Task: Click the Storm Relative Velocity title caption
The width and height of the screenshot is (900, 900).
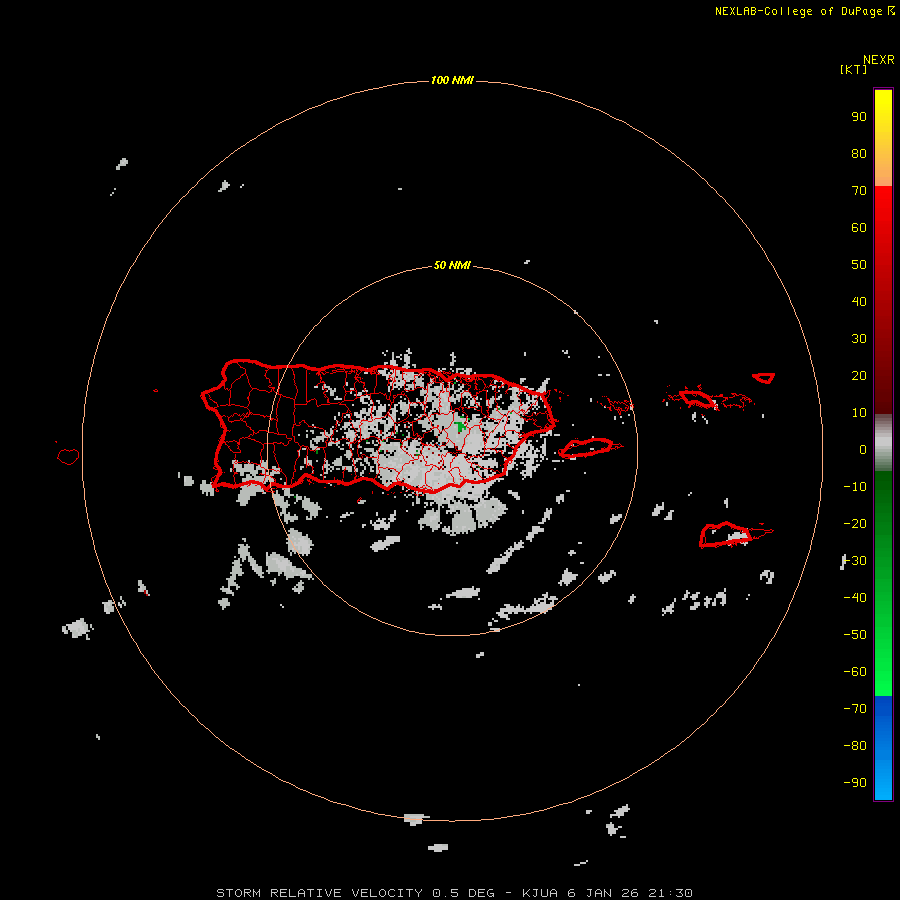Action: (x=454, y=893)
